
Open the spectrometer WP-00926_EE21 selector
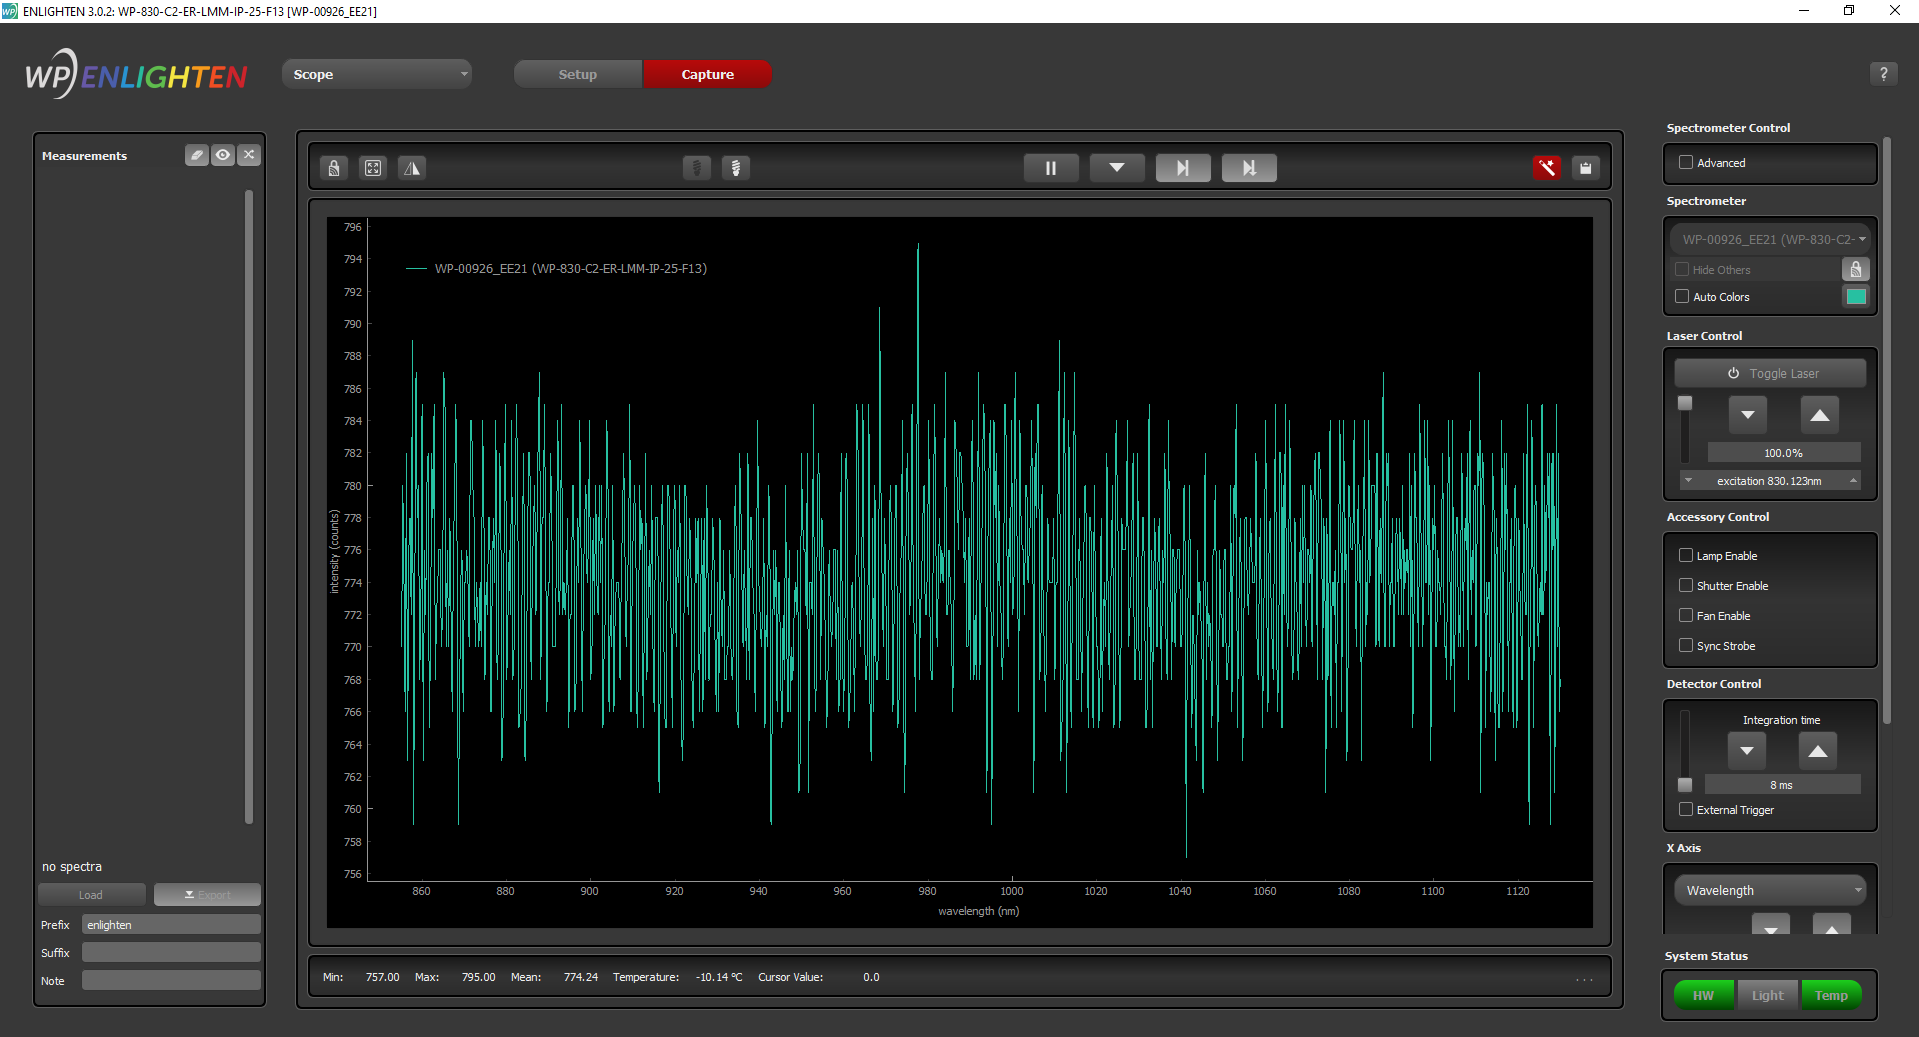point(1770,239)
